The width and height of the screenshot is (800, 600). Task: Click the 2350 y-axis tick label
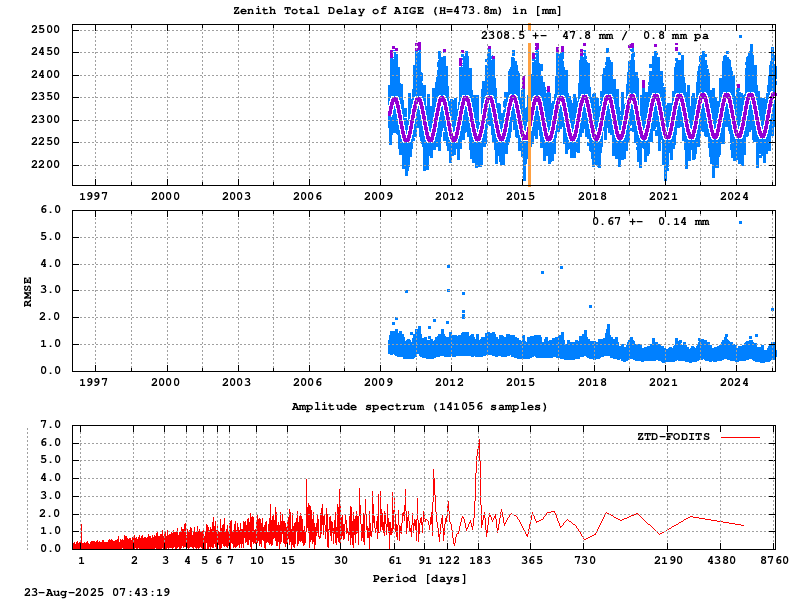click(x=45, y=96)
